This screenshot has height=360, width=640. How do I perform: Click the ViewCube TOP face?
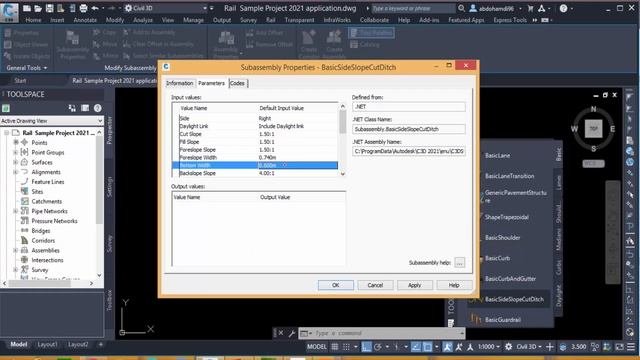(593, 129)
